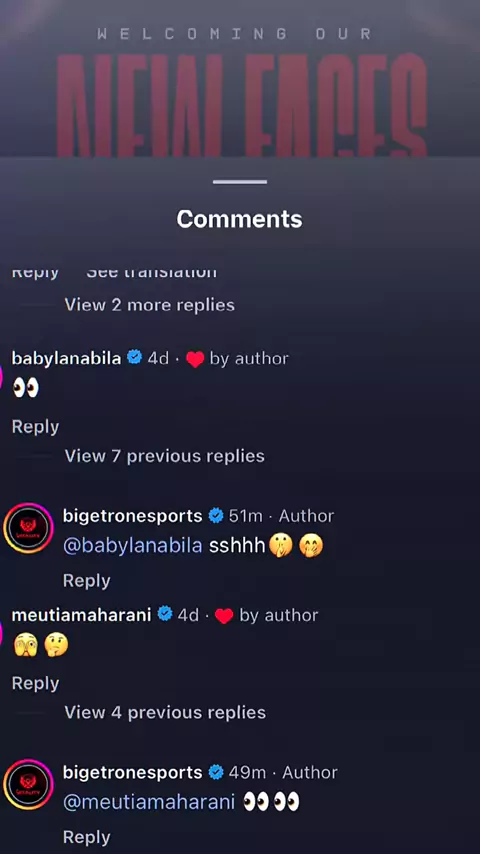The image size is (480, 854).
Task: Tap verified badge beside babylanabila username
Action: [134, 358]
